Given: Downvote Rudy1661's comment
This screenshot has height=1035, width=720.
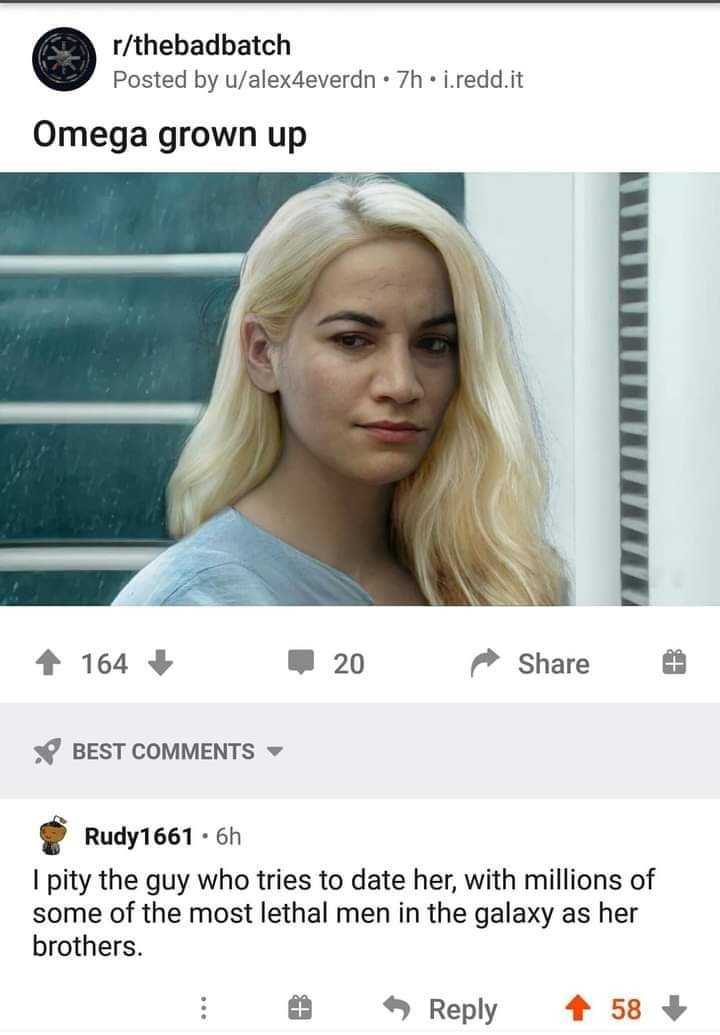Looking at the screenshot, I should 674,1009.
